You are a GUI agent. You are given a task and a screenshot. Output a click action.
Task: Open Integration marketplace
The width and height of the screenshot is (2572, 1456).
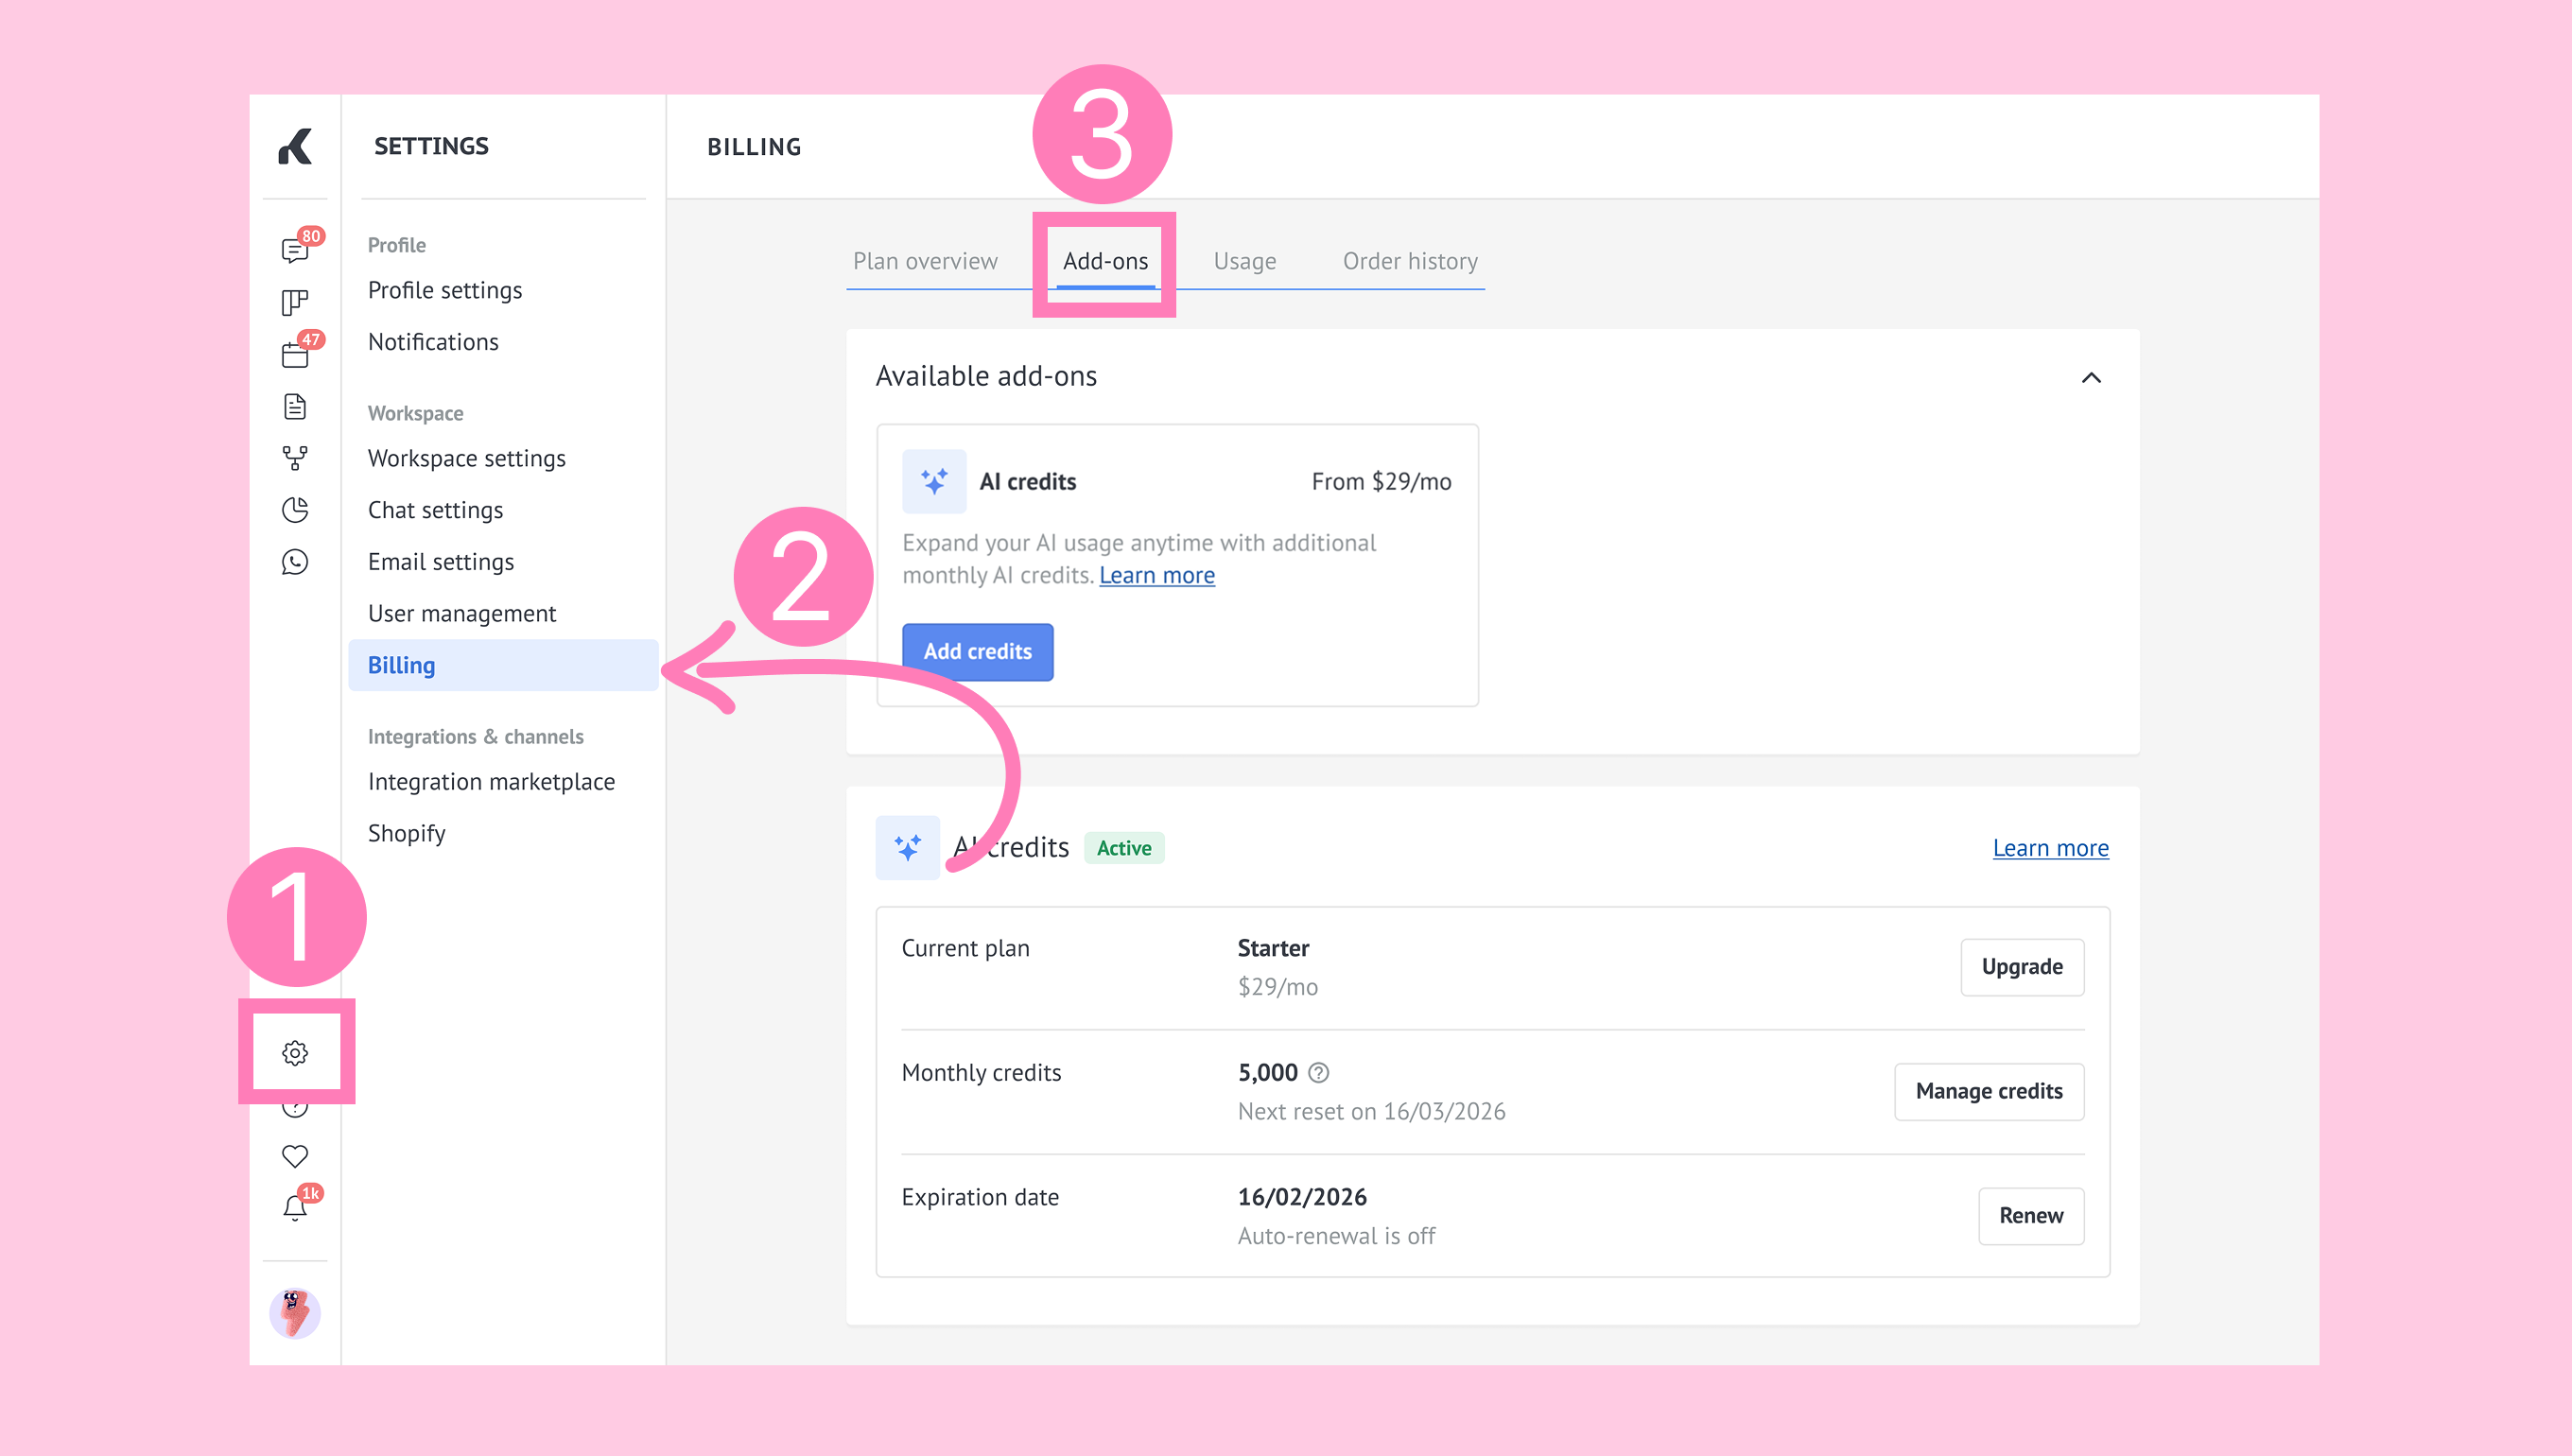pos(491,782)
